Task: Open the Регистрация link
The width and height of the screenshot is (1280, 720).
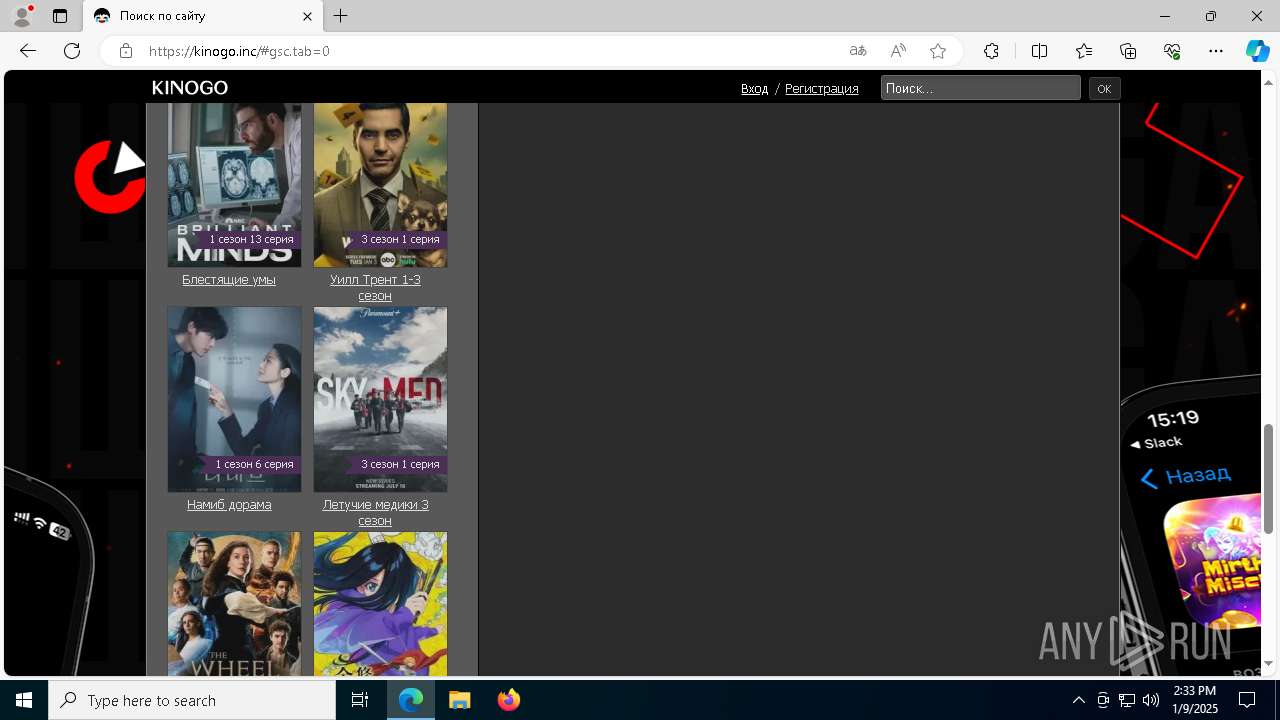Action: click(x=822, y=89)
